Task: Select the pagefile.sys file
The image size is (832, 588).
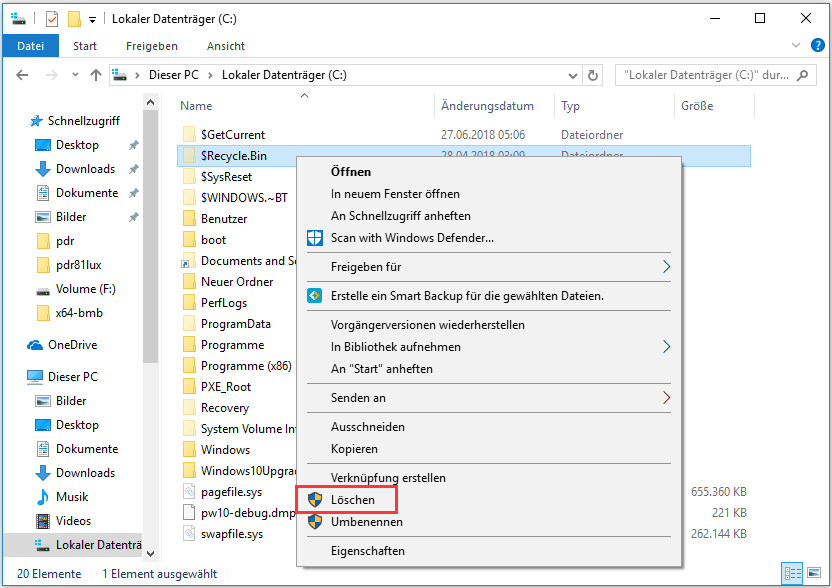Action: click(231, 492)
